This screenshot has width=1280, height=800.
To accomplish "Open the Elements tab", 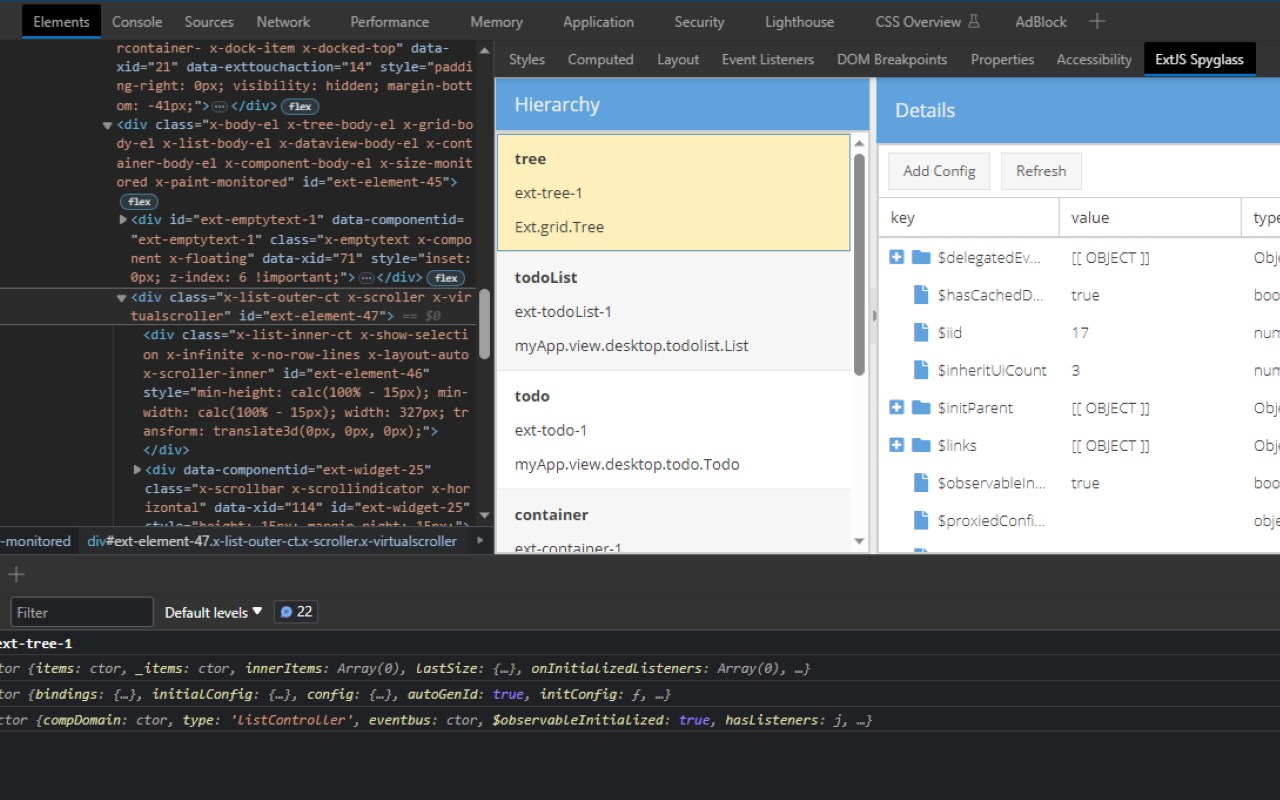I will click(x=61, y=21).
